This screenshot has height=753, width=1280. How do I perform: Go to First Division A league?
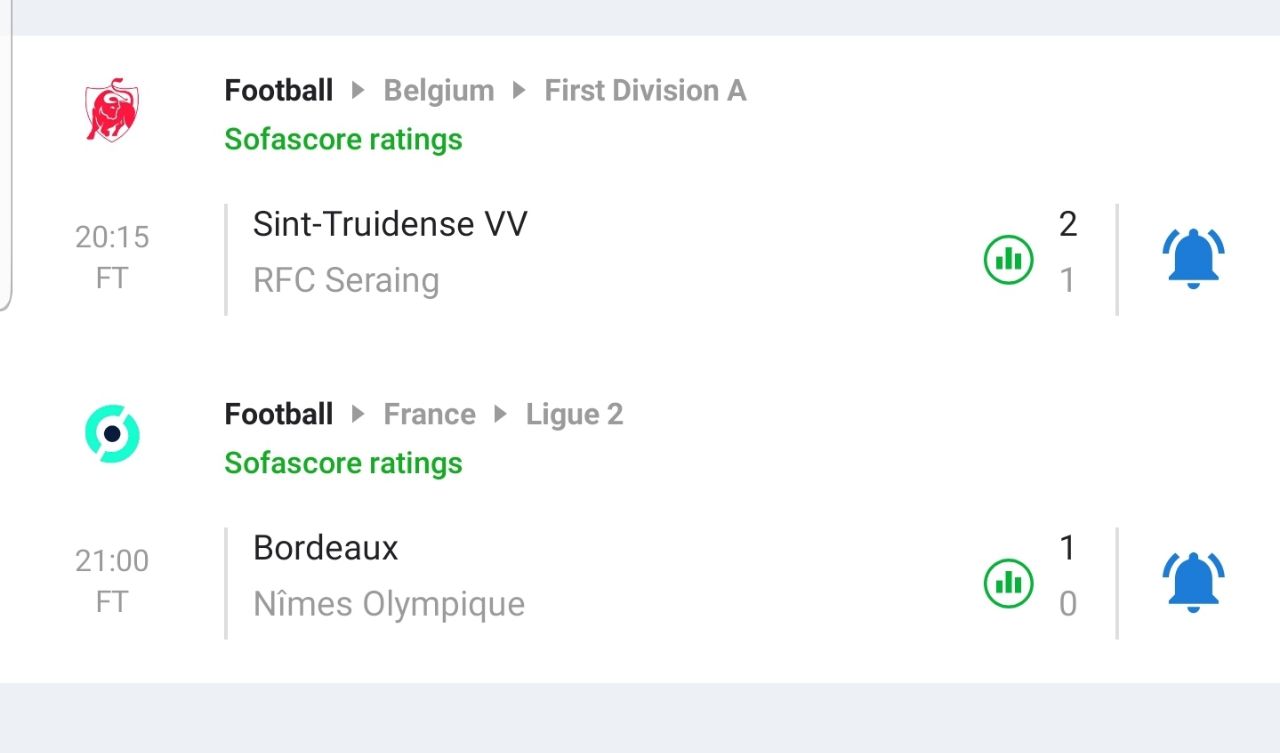tap(645, 91)
